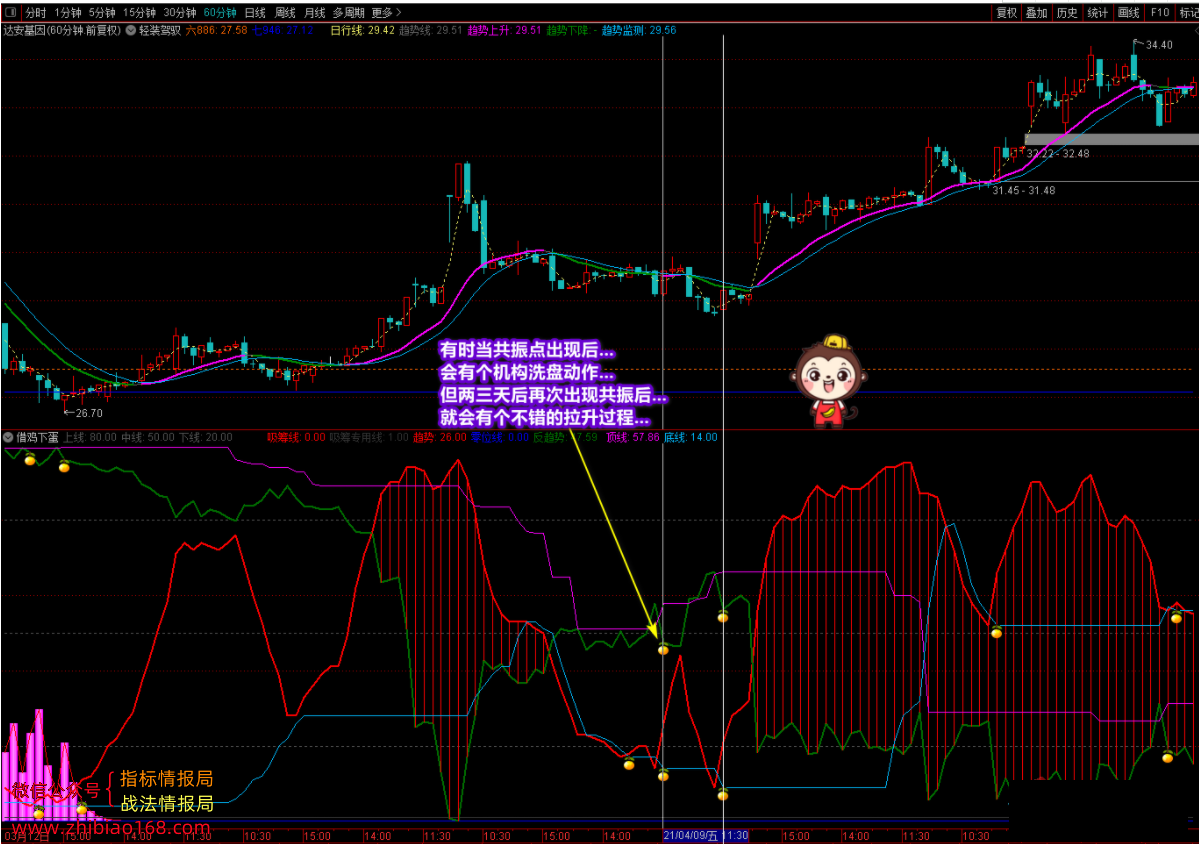Image resolution: width=1199 pixels, height=844 pixels.
Task: Click the 趋势上升: 29.51 value
Action: pyautogui.click(x=504, y=31)
